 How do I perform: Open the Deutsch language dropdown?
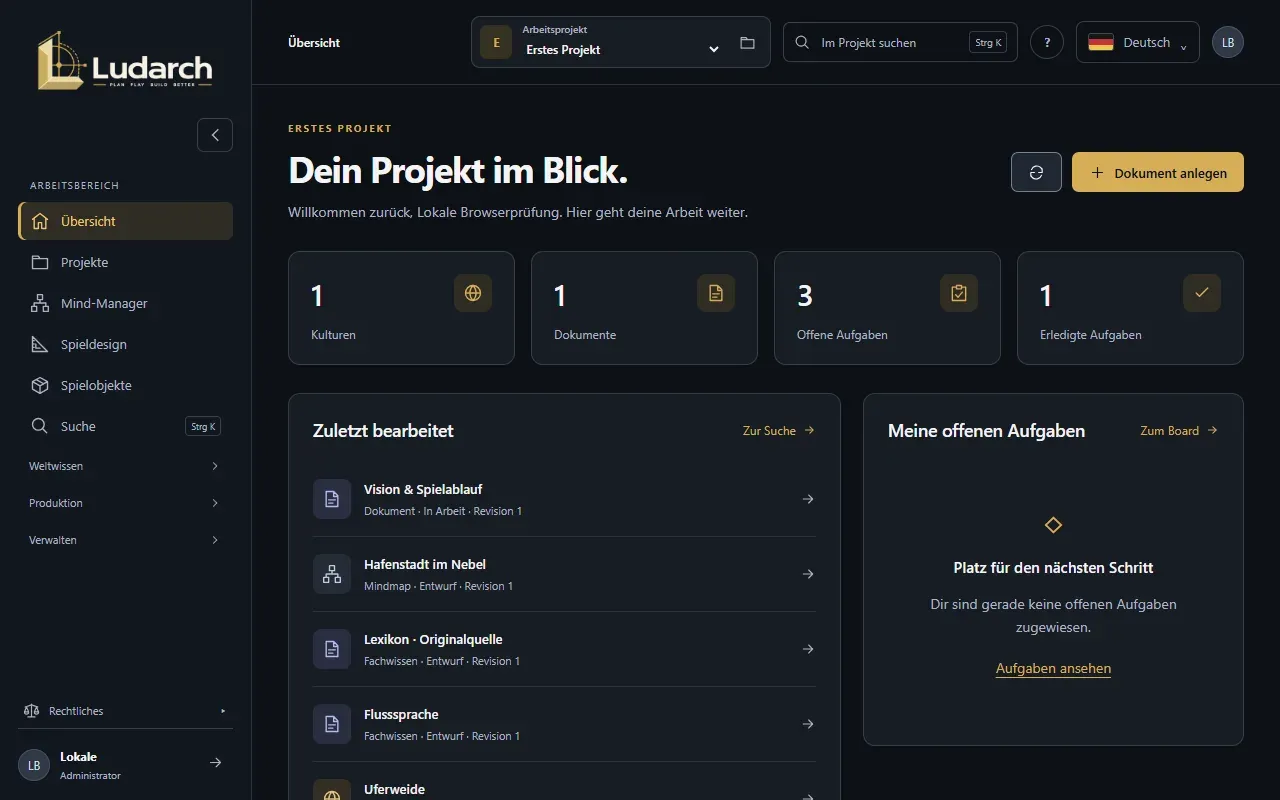pos(1138,42)
